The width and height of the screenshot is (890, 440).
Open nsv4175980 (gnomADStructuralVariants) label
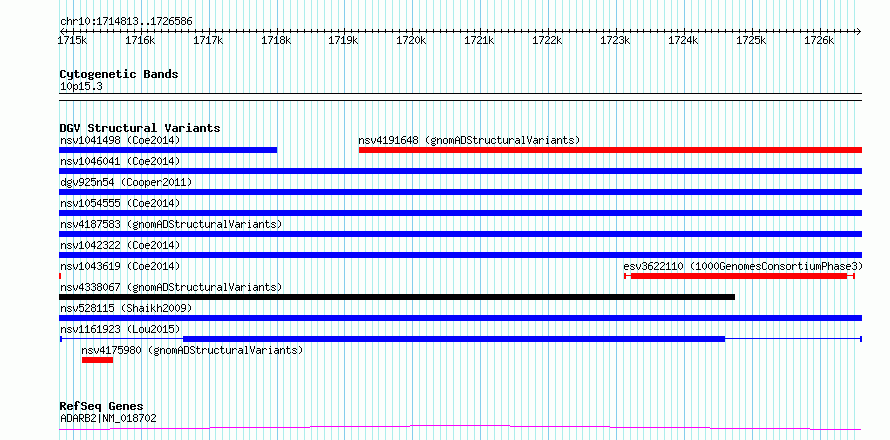click(x=192, y=350)
